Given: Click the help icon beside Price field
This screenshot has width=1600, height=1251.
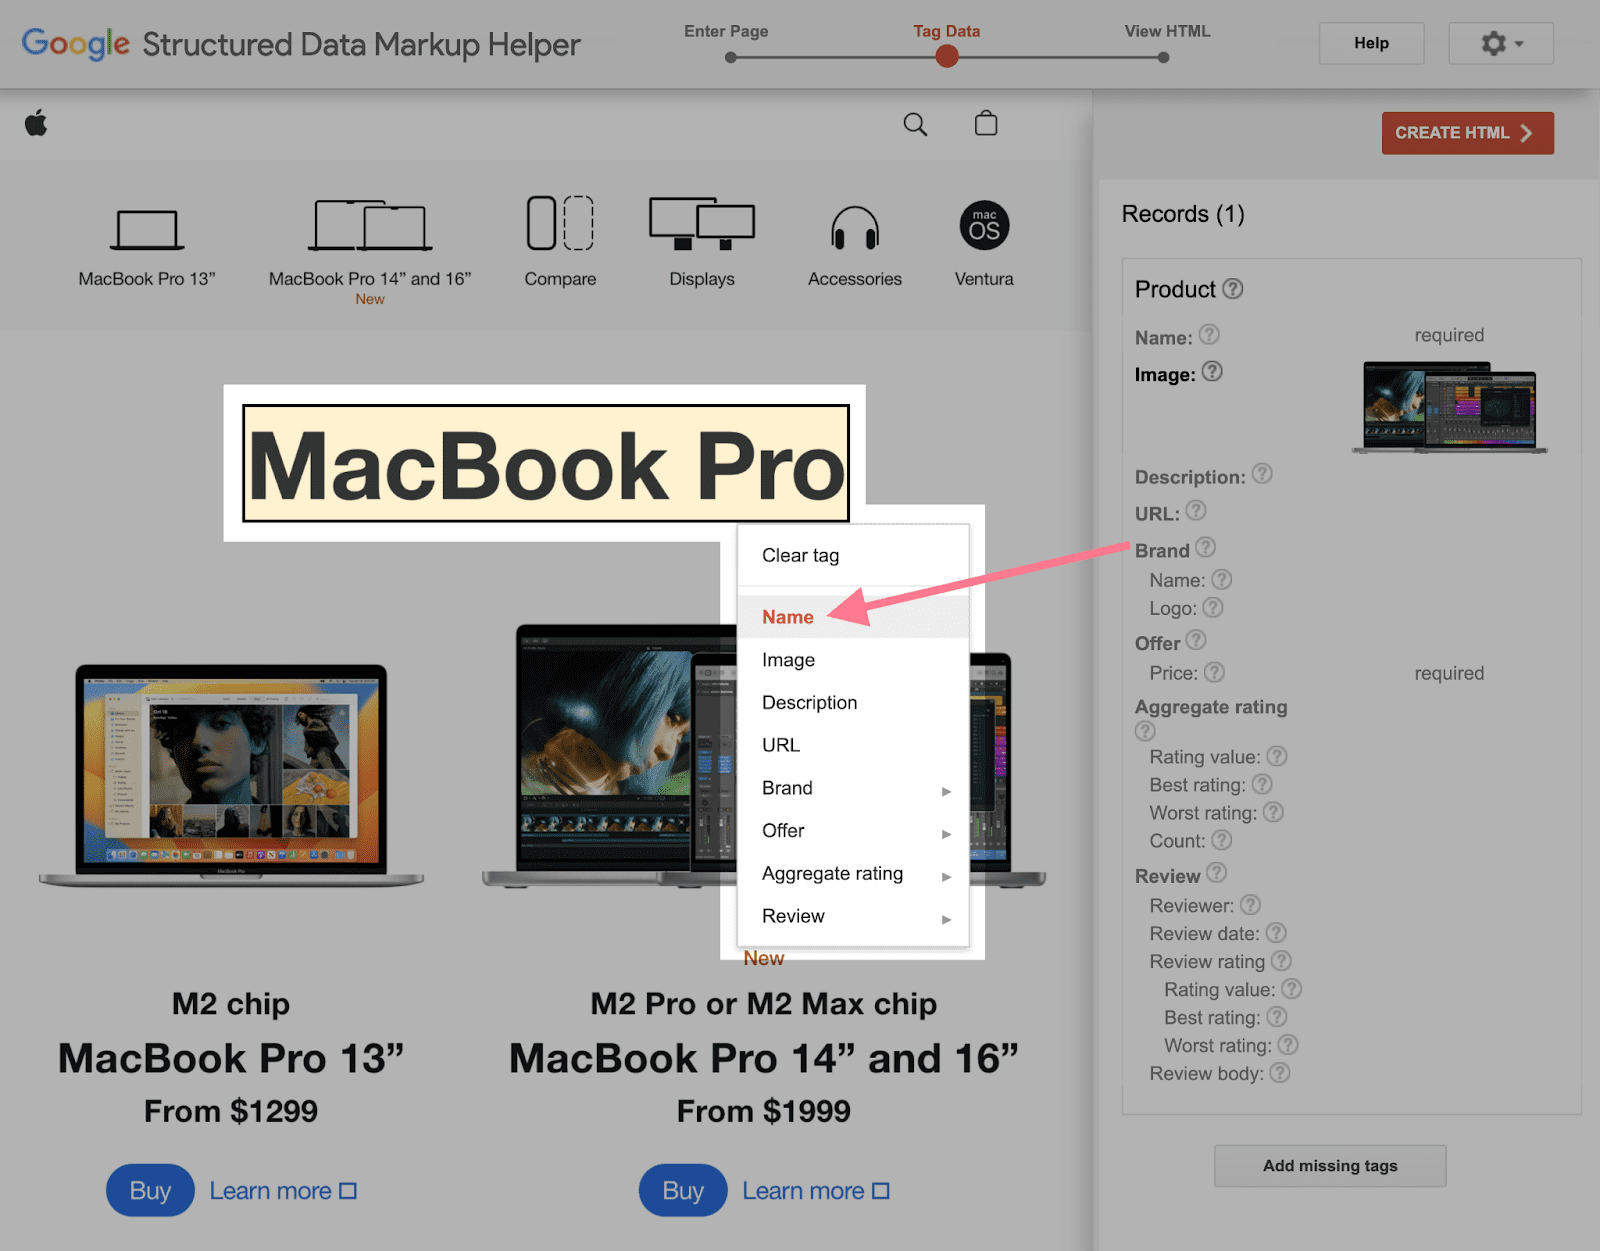Looking at the screenshot, I should pos(1214,673).
